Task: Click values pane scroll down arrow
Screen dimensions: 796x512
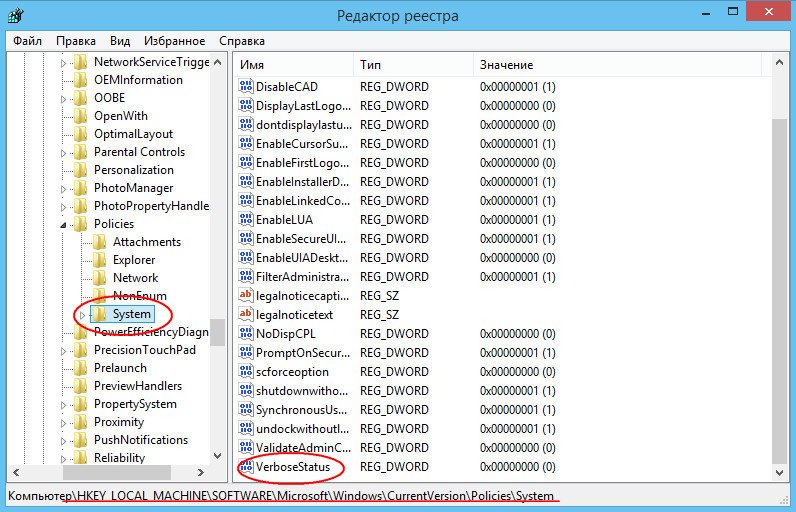Action: [x=779, y=472]
